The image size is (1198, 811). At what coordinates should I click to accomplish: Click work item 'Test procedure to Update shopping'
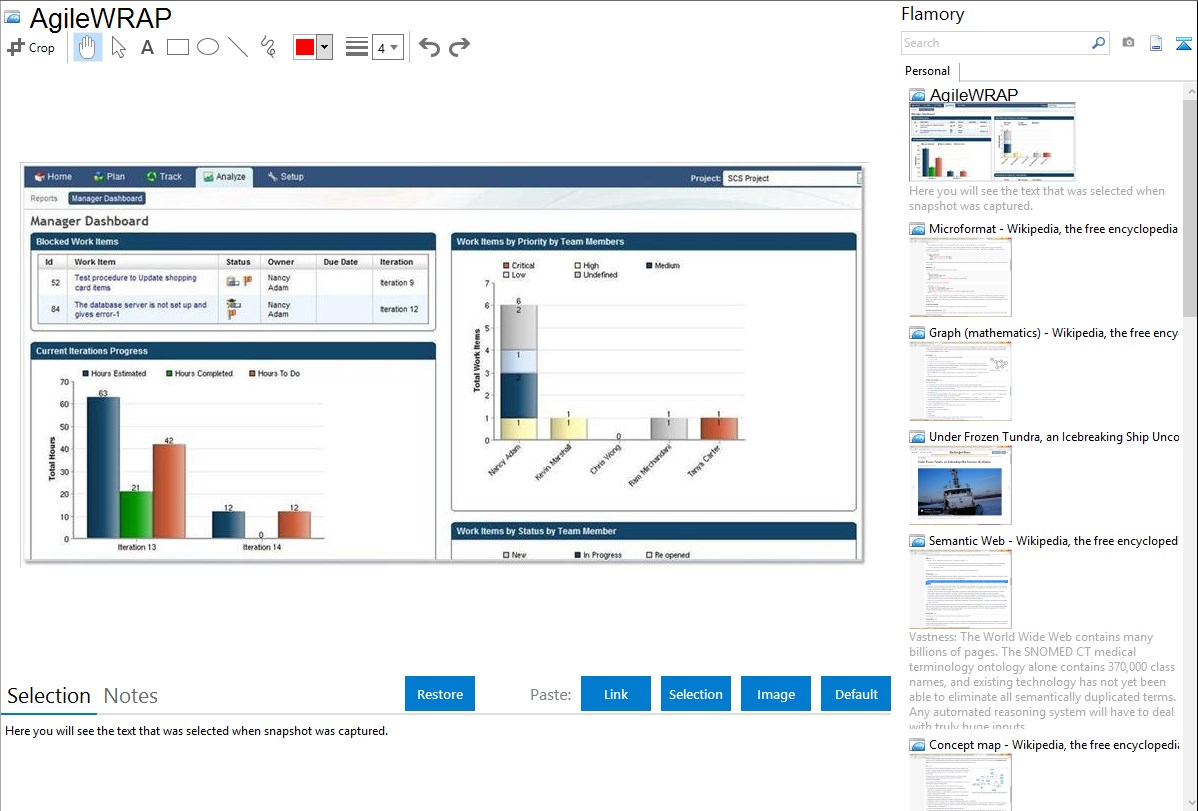point(135,283)
